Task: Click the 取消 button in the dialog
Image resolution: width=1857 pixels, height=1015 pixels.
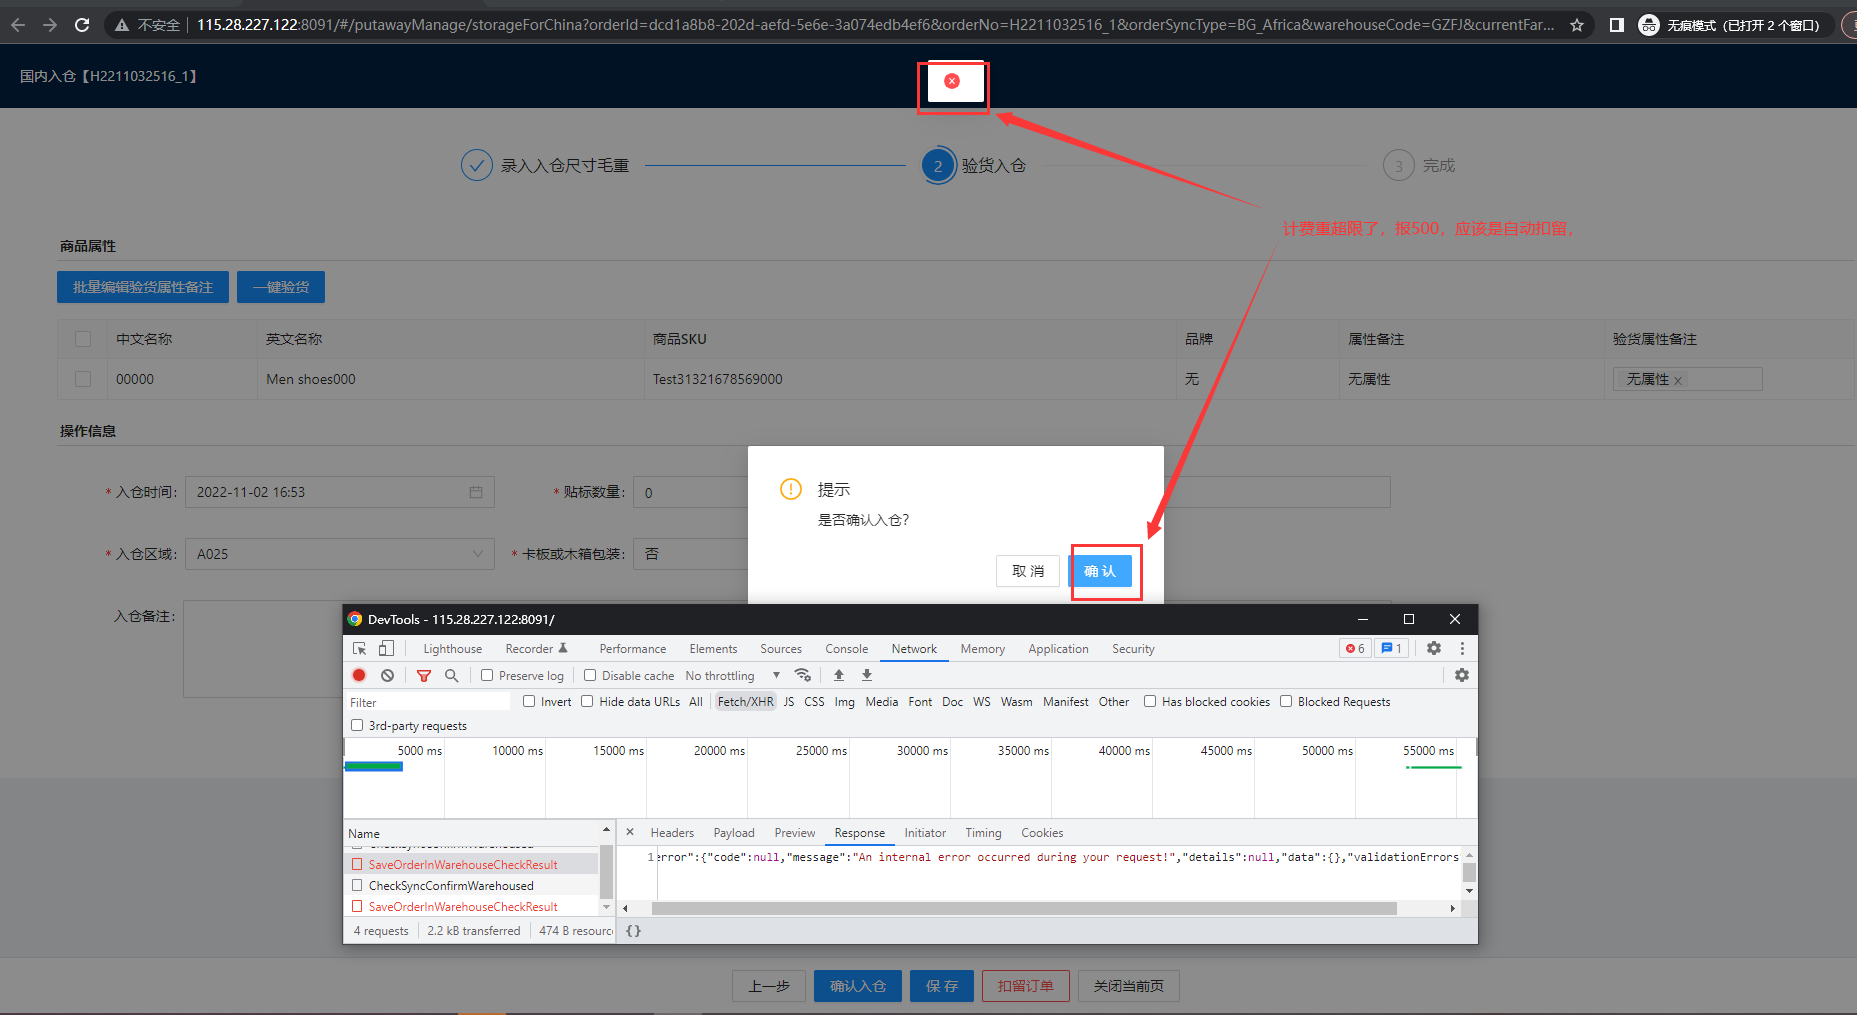Action: point(1027,571)
